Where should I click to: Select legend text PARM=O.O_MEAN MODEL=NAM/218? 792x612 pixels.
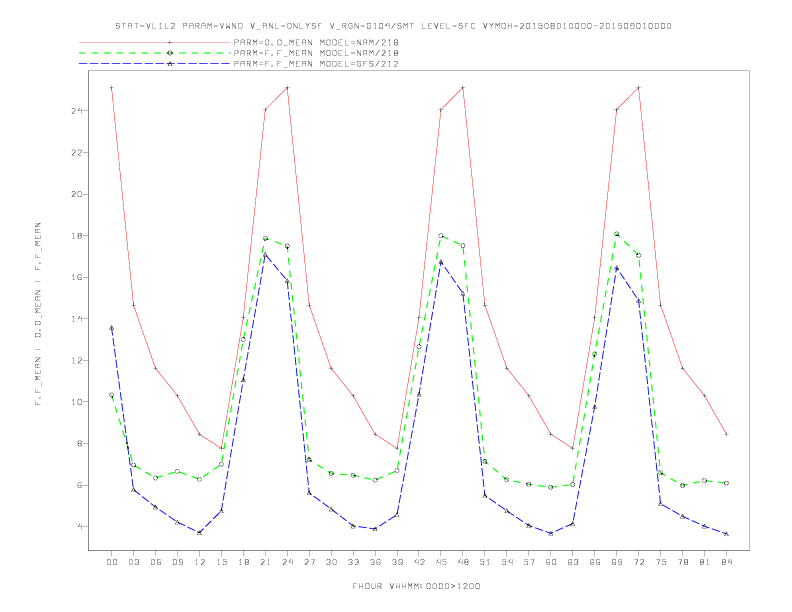pos(316,42)
